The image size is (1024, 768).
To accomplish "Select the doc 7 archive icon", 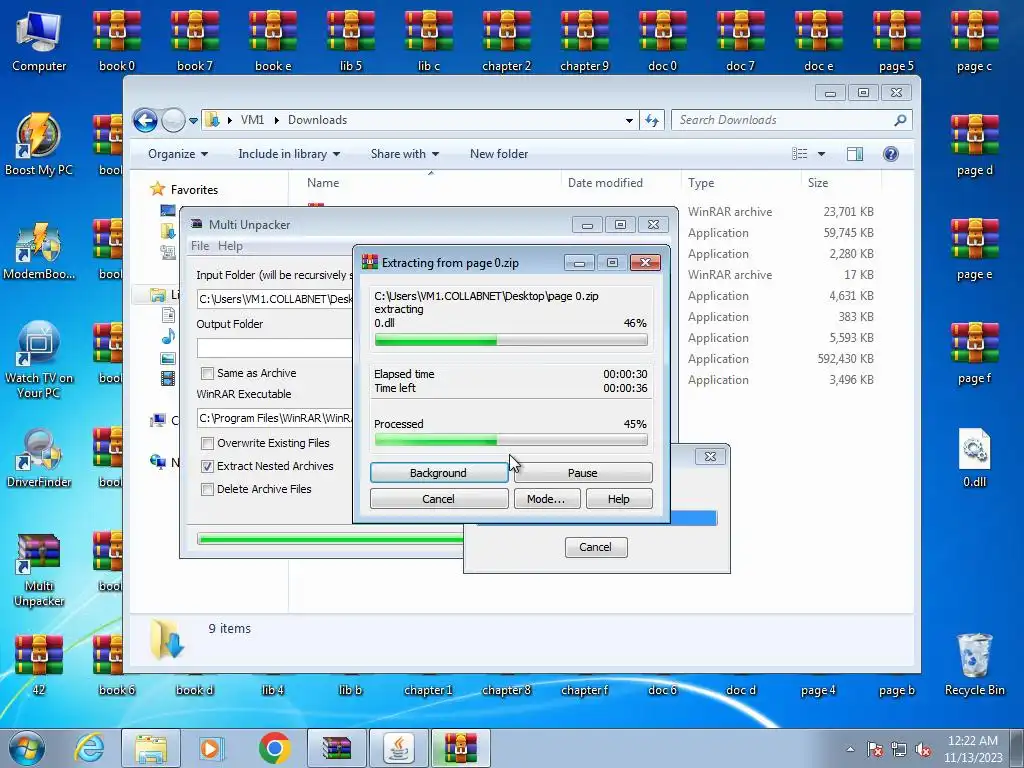I will point(740,40).
